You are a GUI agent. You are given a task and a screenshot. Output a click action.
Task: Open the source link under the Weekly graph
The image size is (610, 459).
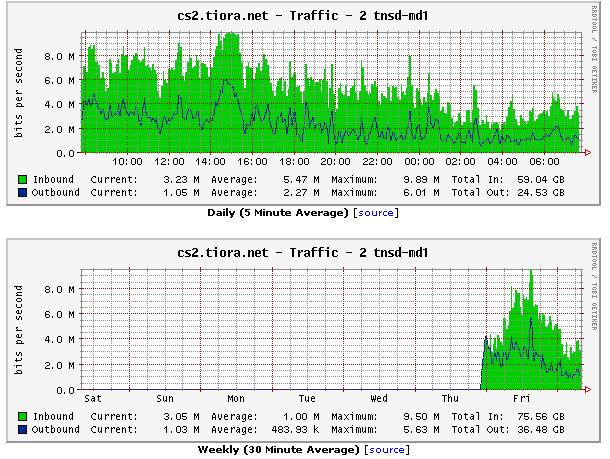click(x=386, y=450)
